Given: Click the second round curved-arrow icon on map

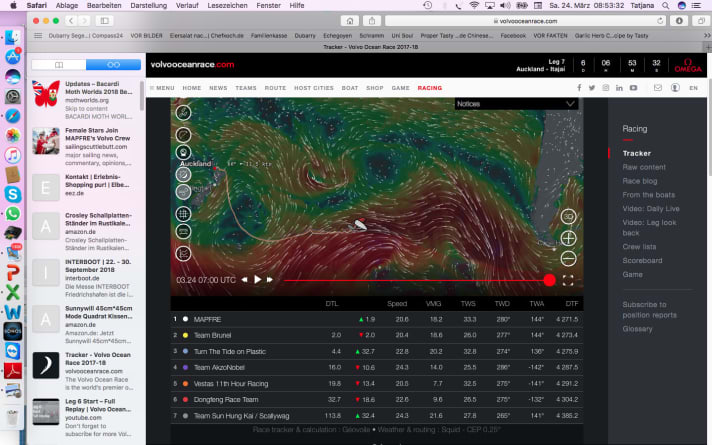Looking at the screenshot, I should pos(183,135).
